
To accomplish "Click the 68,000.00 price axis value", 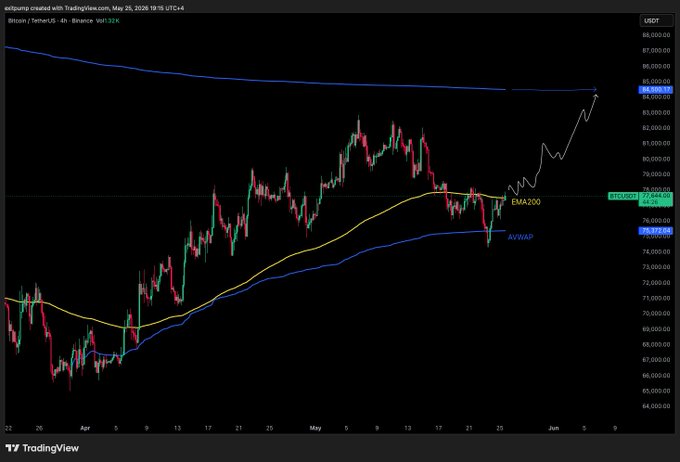I will 656,345.
